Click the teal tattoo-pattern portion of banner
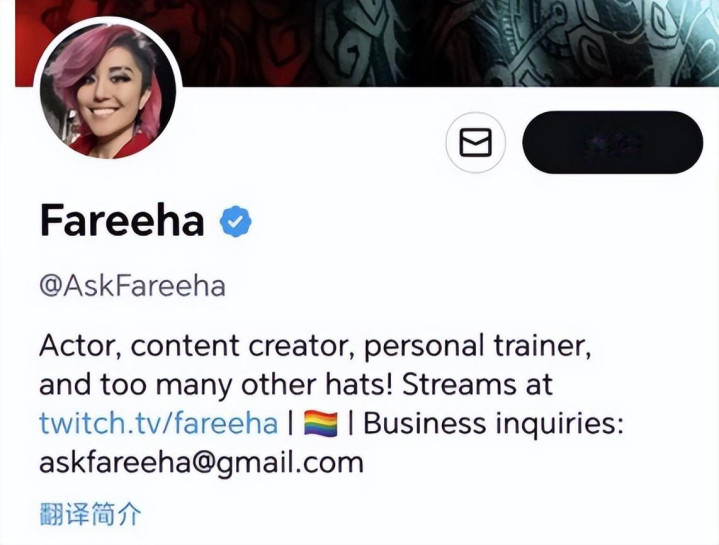 (550, 41)
